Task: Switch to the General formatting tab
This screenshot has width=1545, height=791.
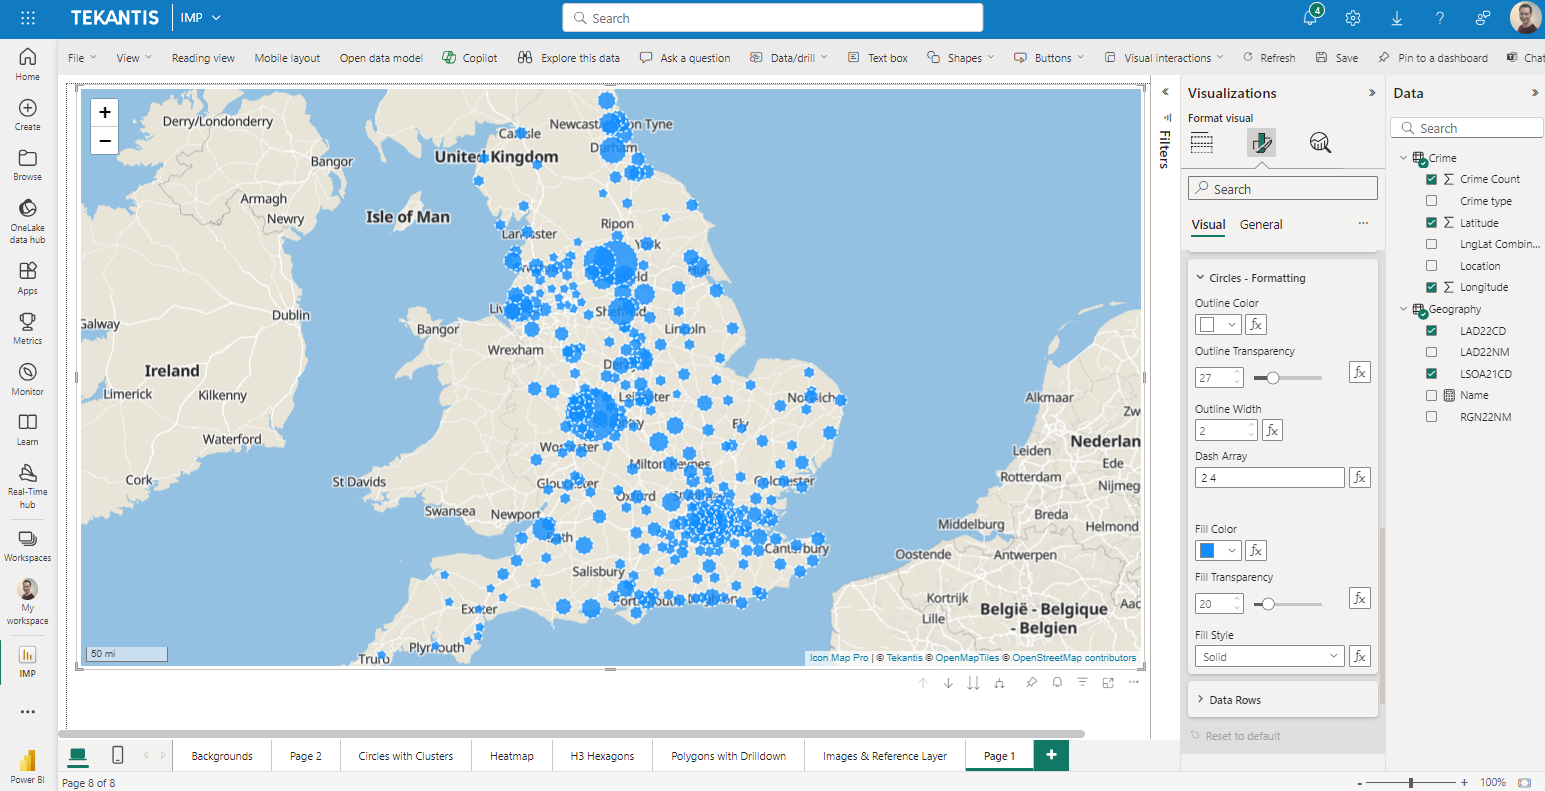Action: [1260, 225]
